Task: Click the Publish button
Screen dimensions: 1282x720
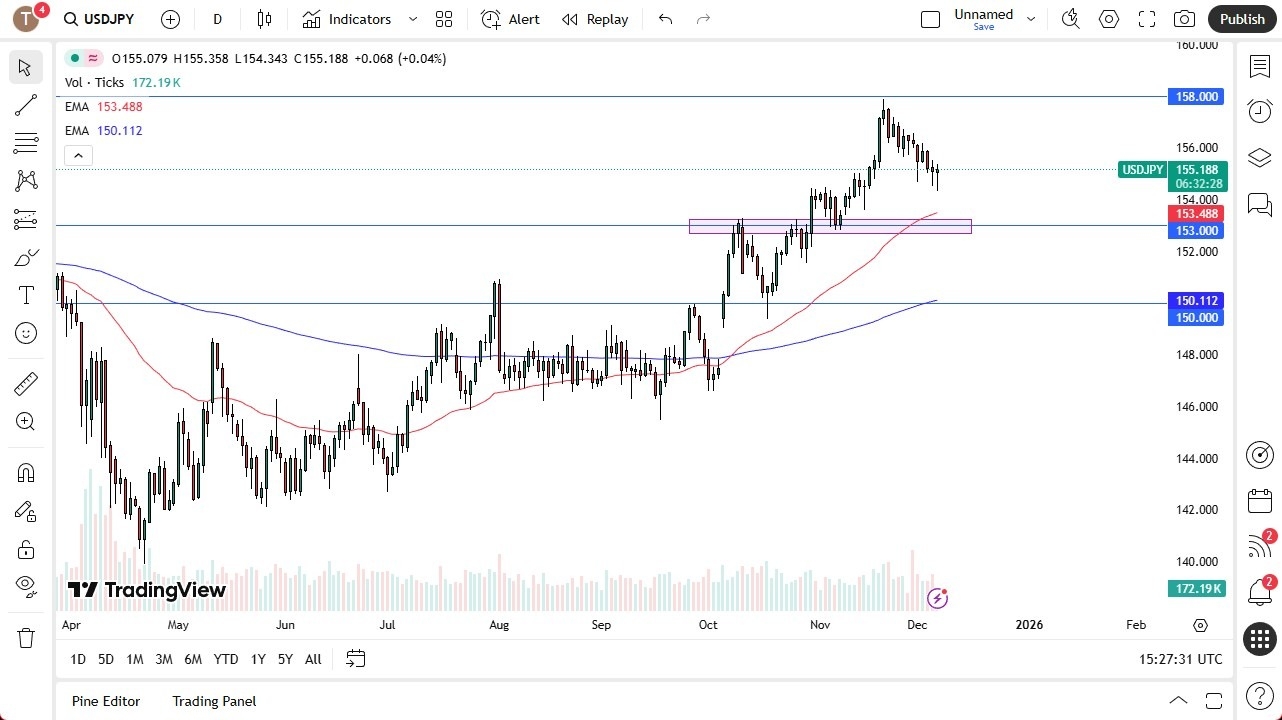Action: pos(1242,18)
